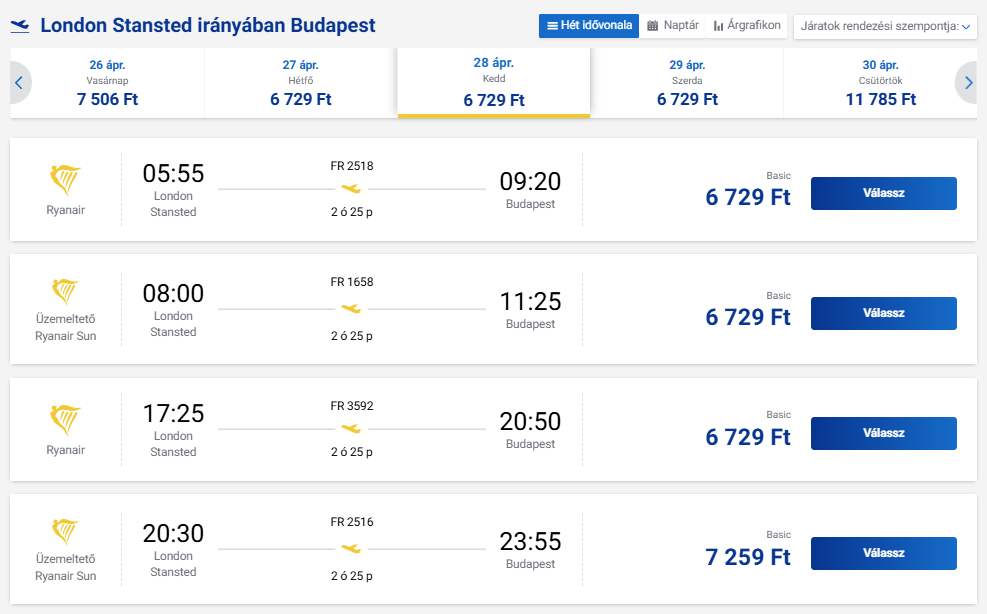Click the Ryanair Sun logo on flight FR 1658

[65, 291]
